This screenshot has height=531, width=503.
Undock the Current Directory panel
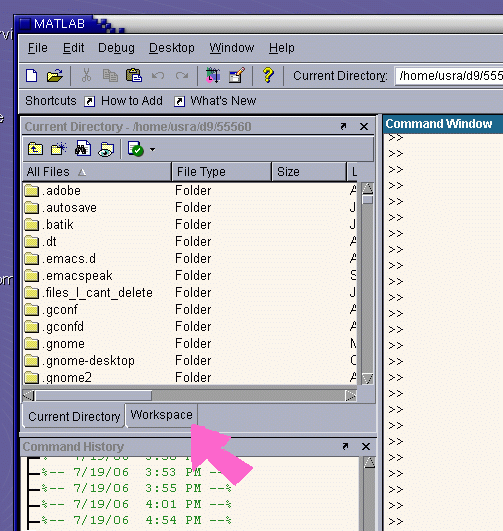(343, 126)
